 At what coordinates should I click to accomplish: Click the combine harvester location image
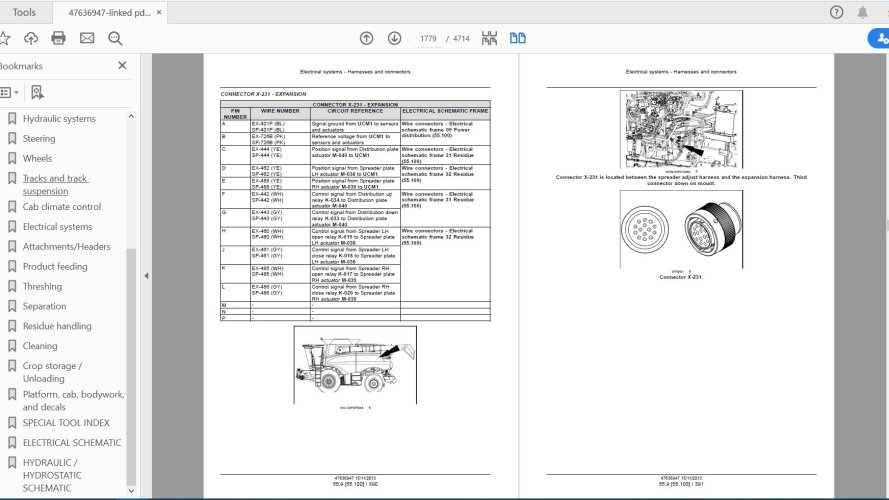pos(355,365)
